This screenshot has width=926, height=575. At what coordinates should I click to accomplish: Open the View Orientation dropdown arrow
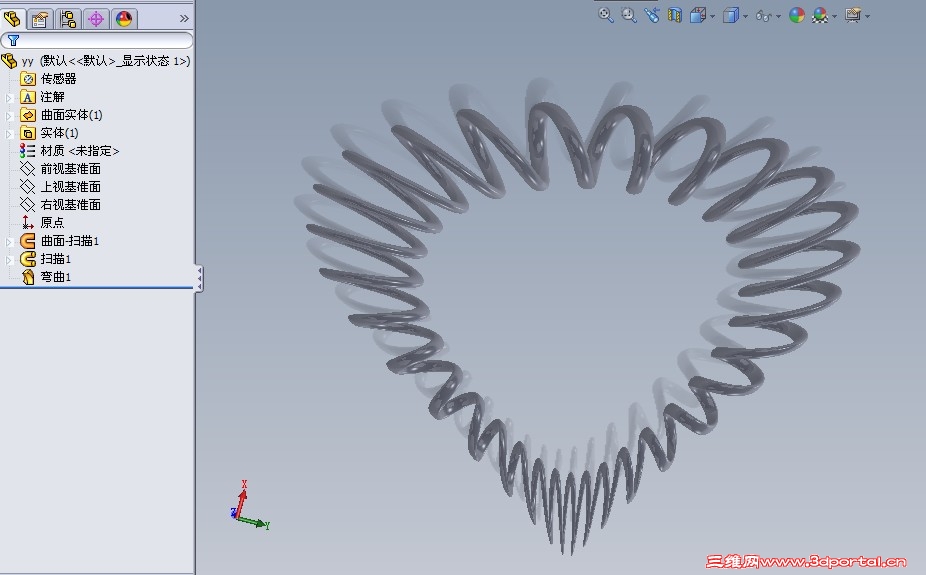[x=713, y=17]
